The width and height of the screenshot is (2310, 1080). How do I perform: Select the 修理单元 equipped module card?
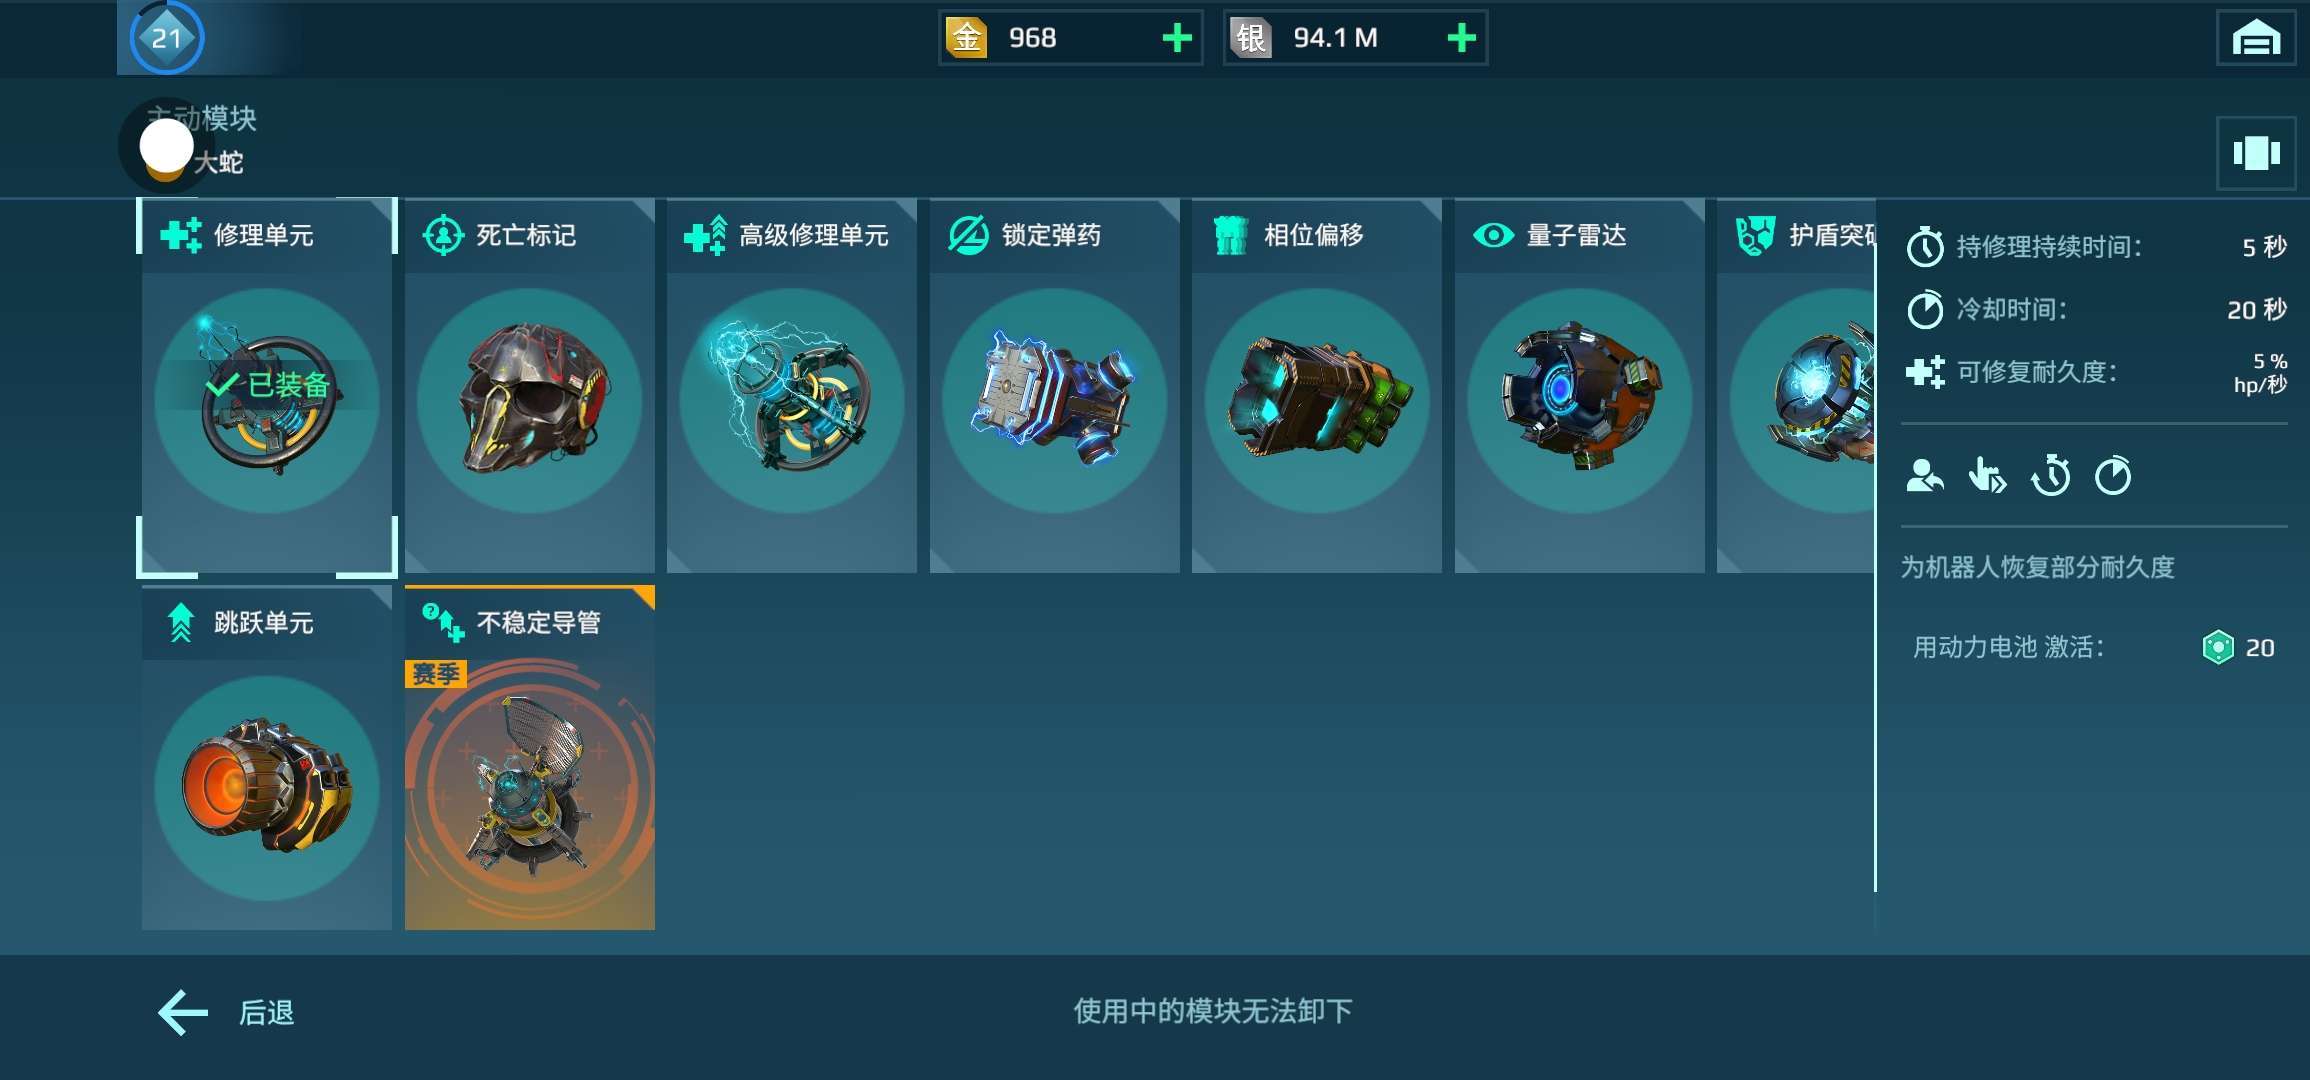[x=267, y=386]
